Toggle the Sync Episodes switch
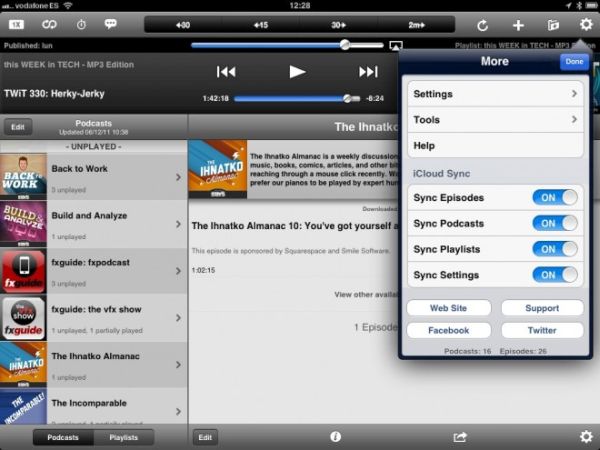This screenshot has width=600, height=450. coord(555,197)
